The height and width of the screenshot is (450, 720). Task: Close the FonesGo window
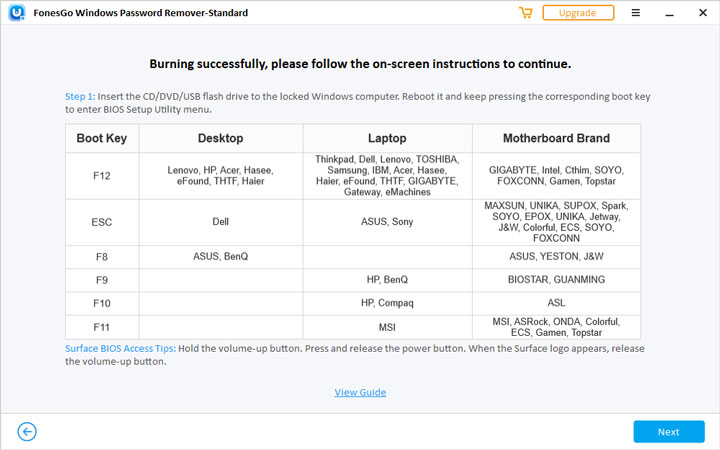[x=703, y=13]
